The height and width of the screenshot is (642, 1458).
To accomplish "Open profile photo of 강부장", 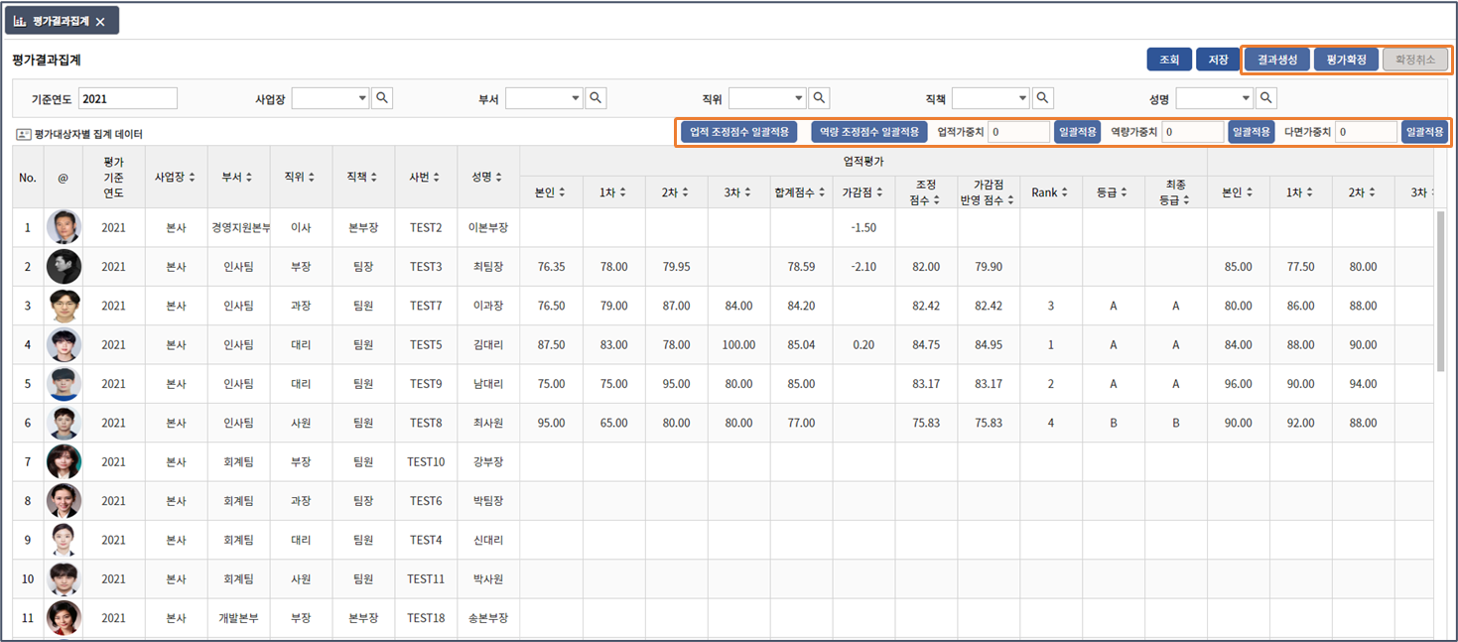I will click(x=64, y=461).
